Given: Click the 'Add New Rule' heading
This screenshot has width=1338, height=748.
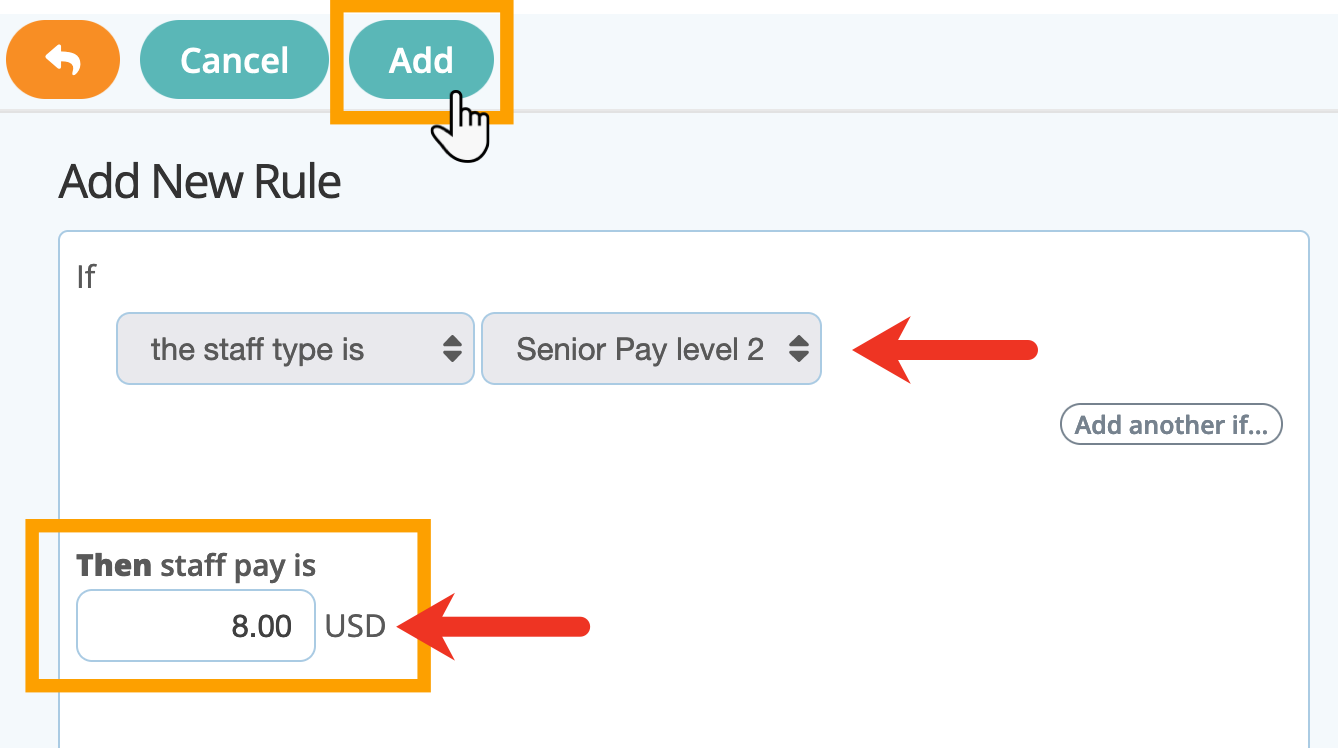Looking at the screenshot, I should click(x=200, y=182).
